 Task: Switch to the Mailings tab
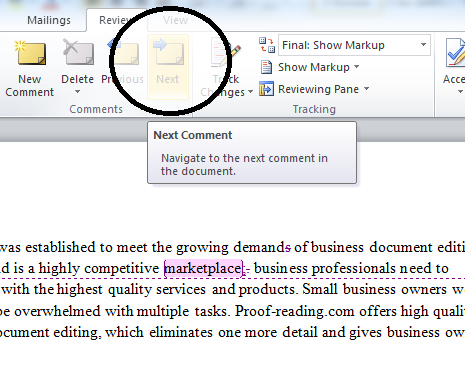pos(49,20)
